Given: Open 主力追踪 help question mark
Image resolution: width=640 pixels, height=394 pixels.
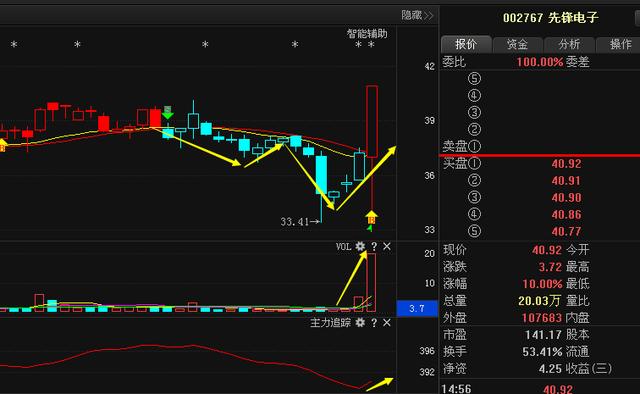Looking at the screenshot, I should click(374, 323).
